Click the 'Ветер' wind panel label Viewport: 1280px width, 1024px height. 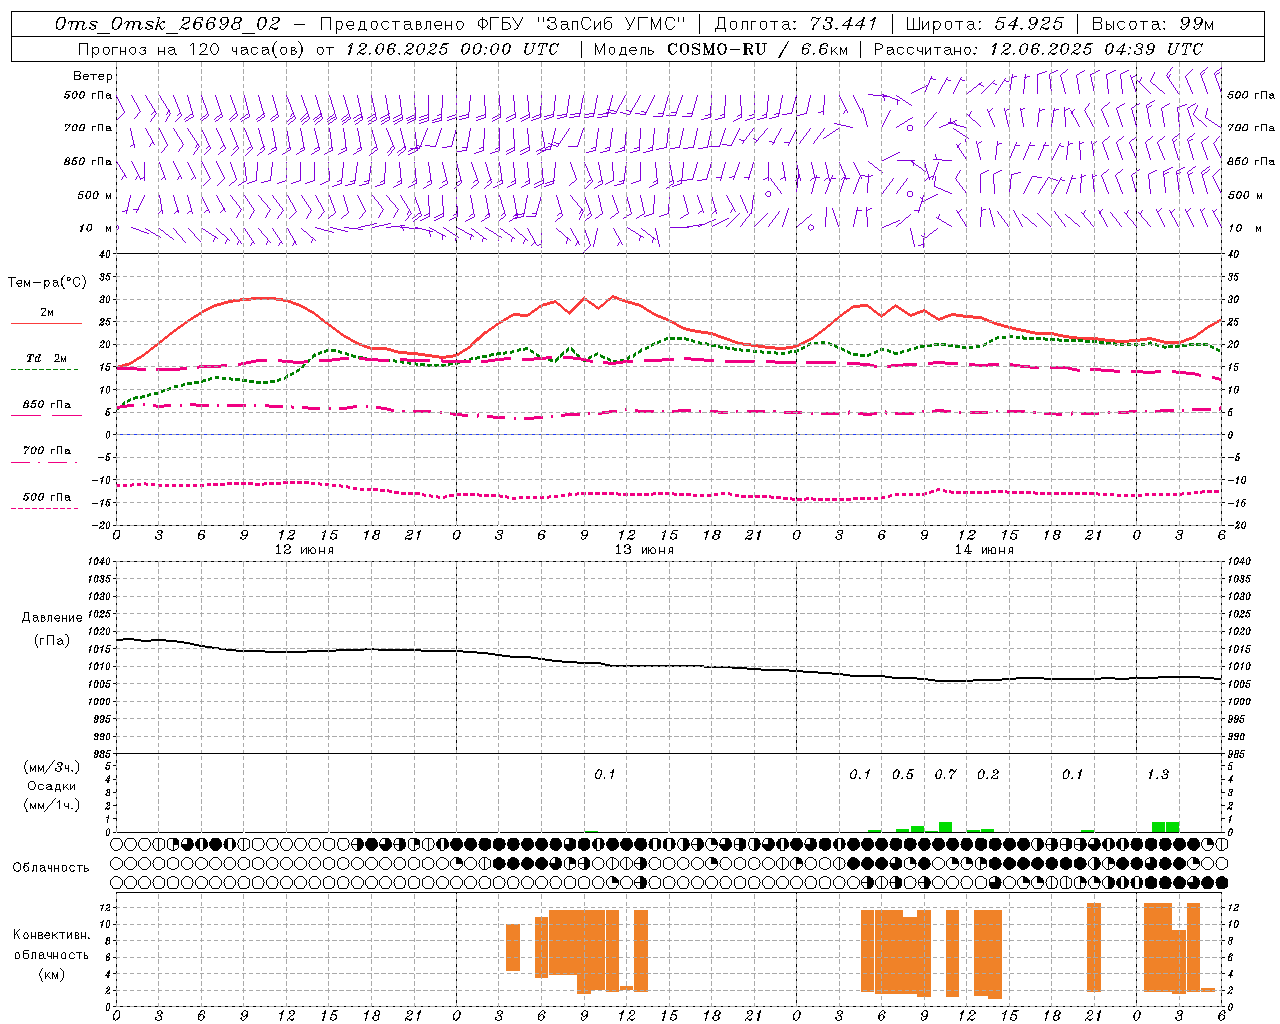pos(93,76)
